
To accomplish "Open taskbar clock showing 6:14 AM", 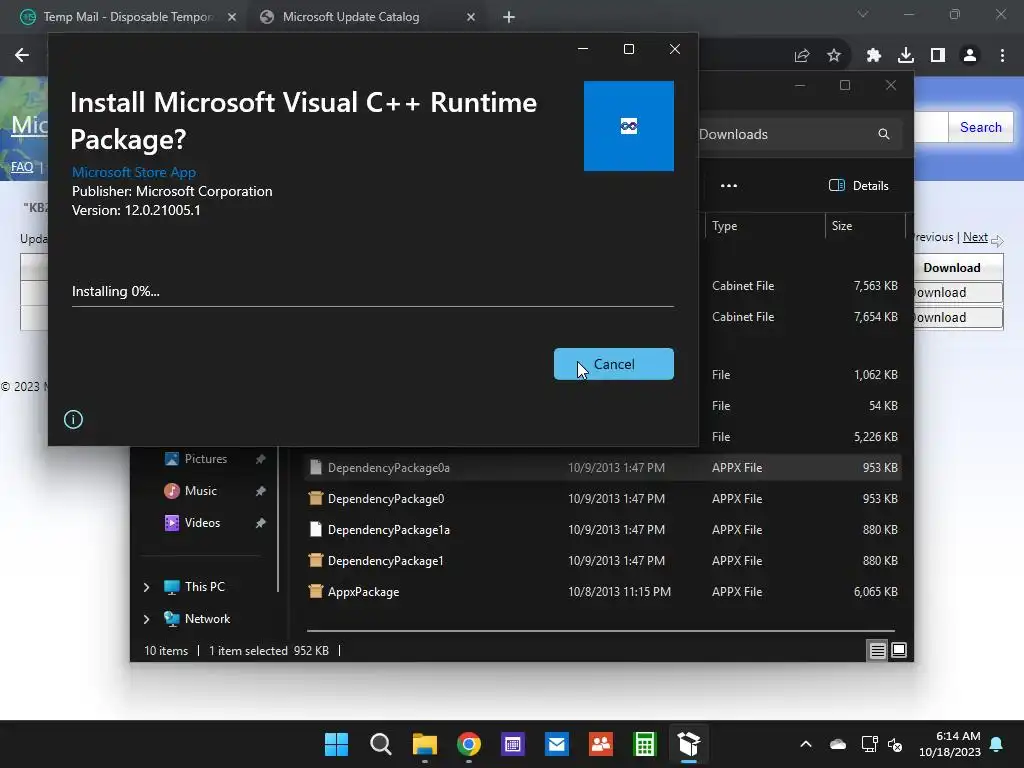I will (x=950, y=744).
